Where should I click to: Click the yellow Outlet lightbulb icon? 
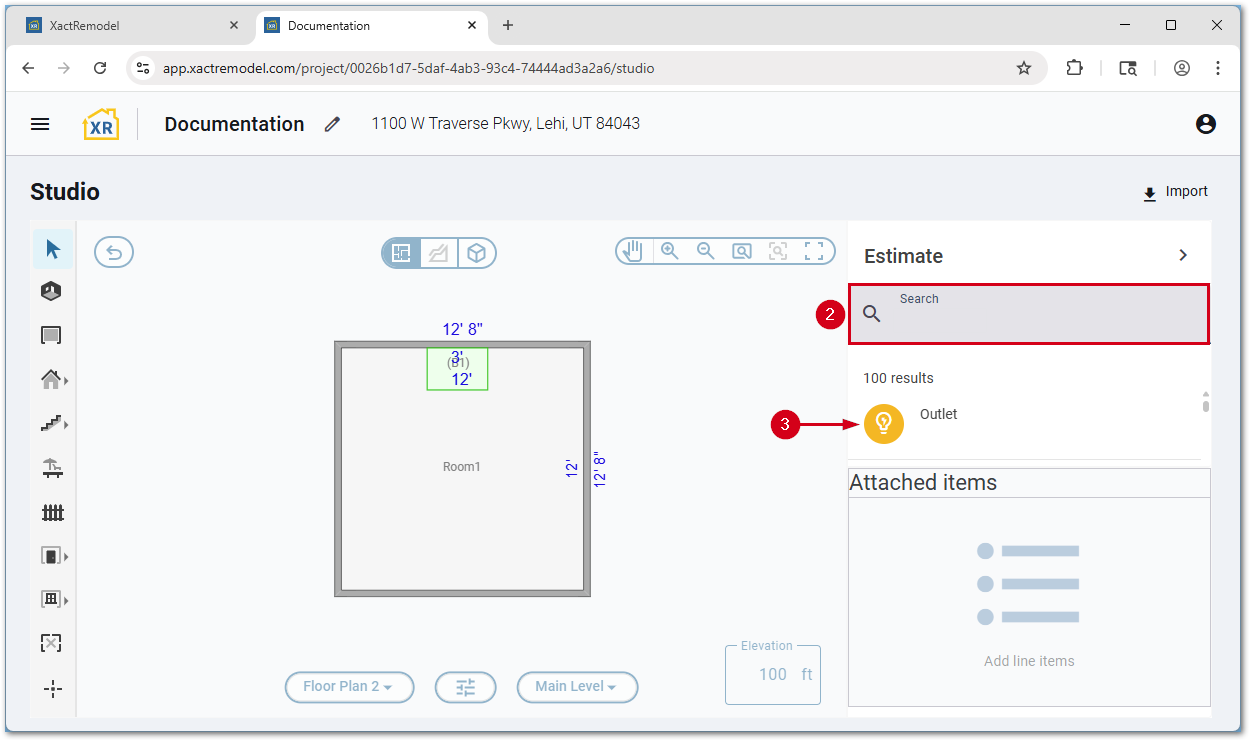tap(883, 423)
